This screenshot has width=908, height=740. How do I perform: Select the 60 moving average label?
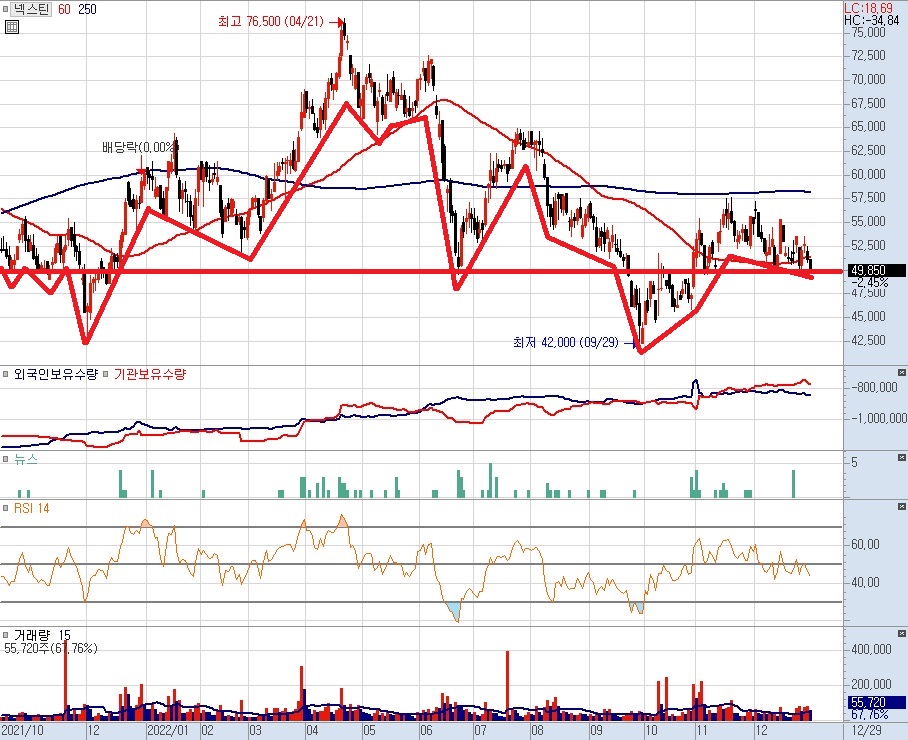pos(64,9)
